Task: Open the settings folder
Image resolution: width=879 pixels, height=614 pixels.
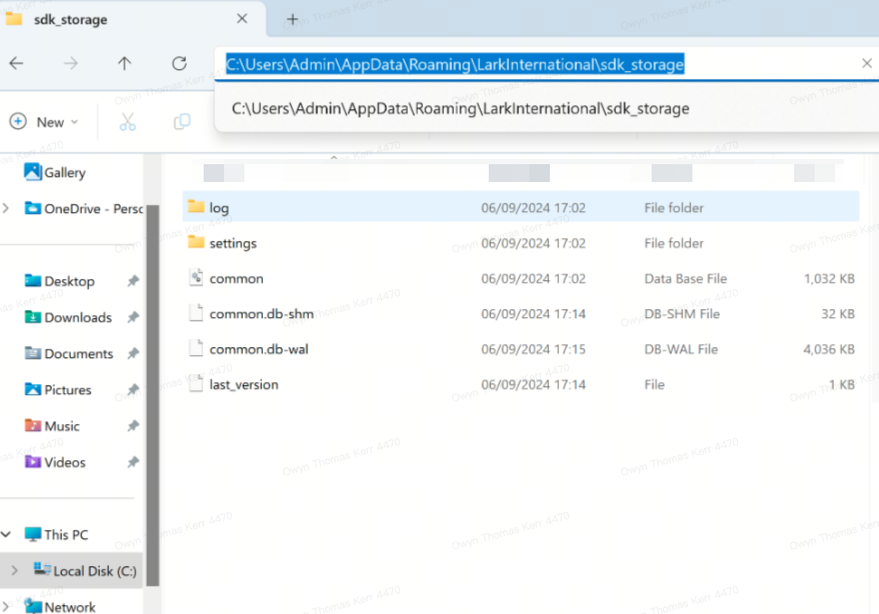Action: click(231, 243)
